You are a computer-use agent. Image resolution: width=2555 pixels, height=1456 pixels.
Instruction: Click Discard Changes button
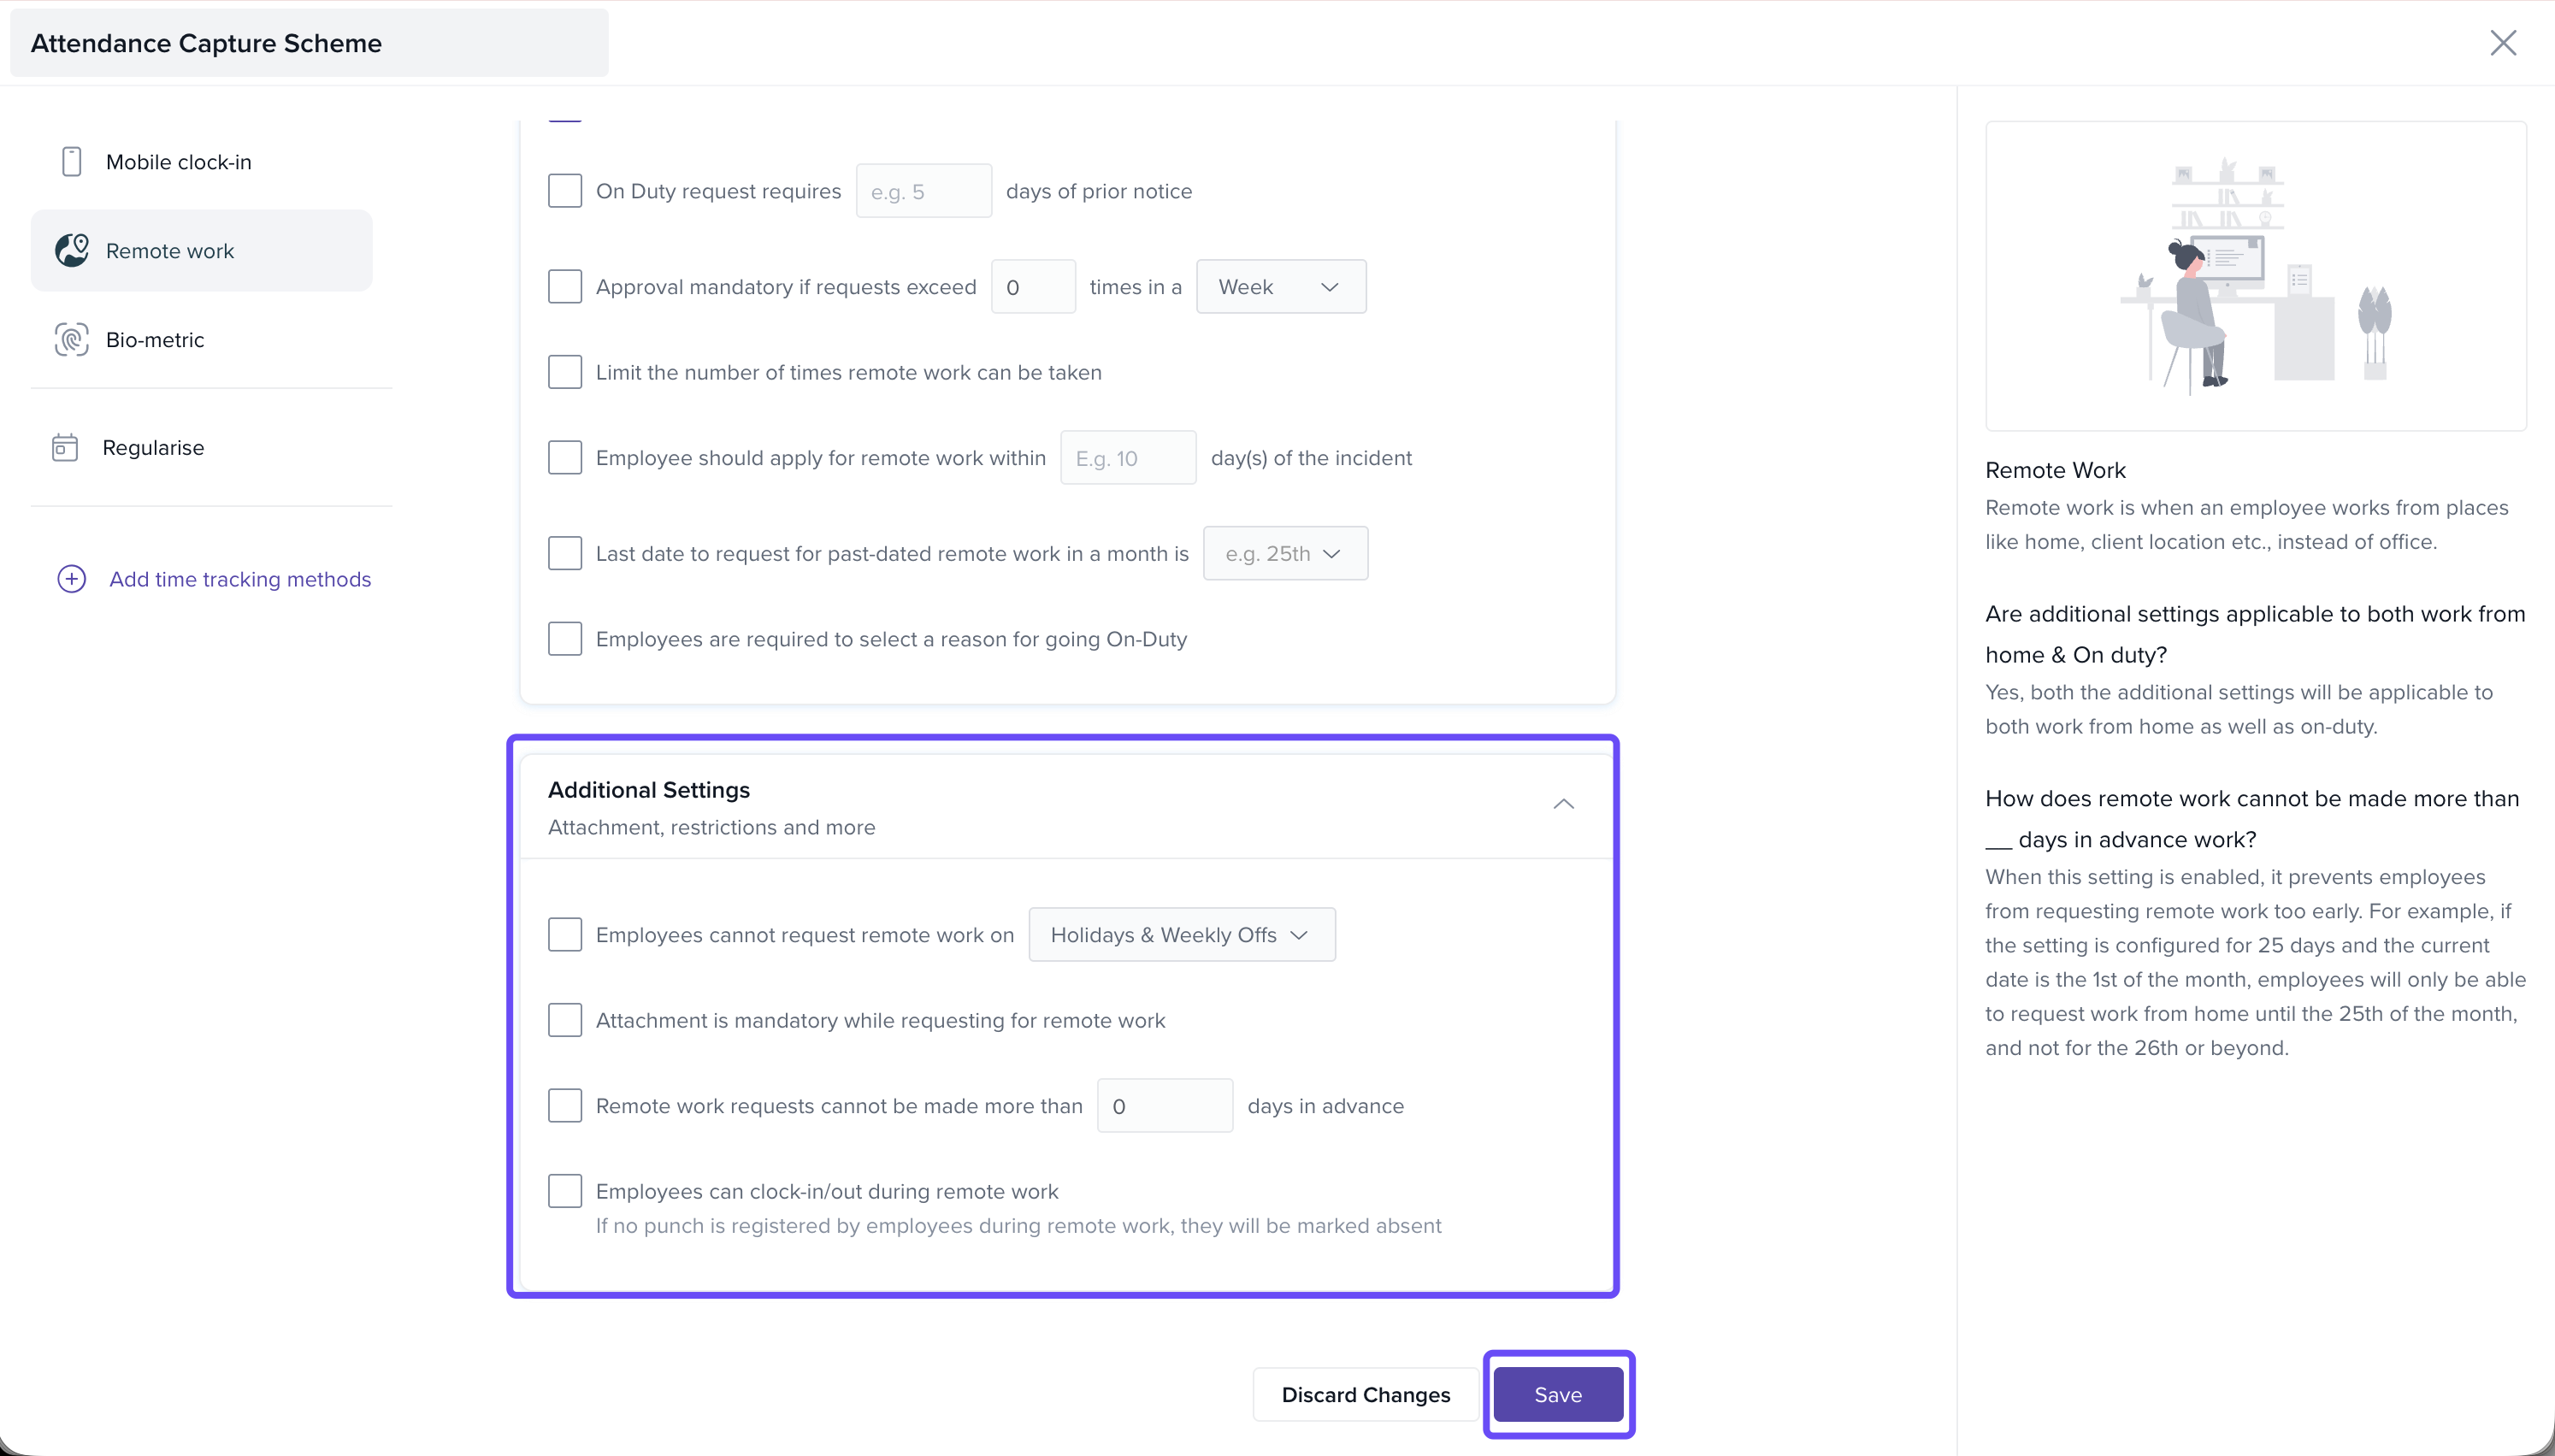coord(1365,1394)
